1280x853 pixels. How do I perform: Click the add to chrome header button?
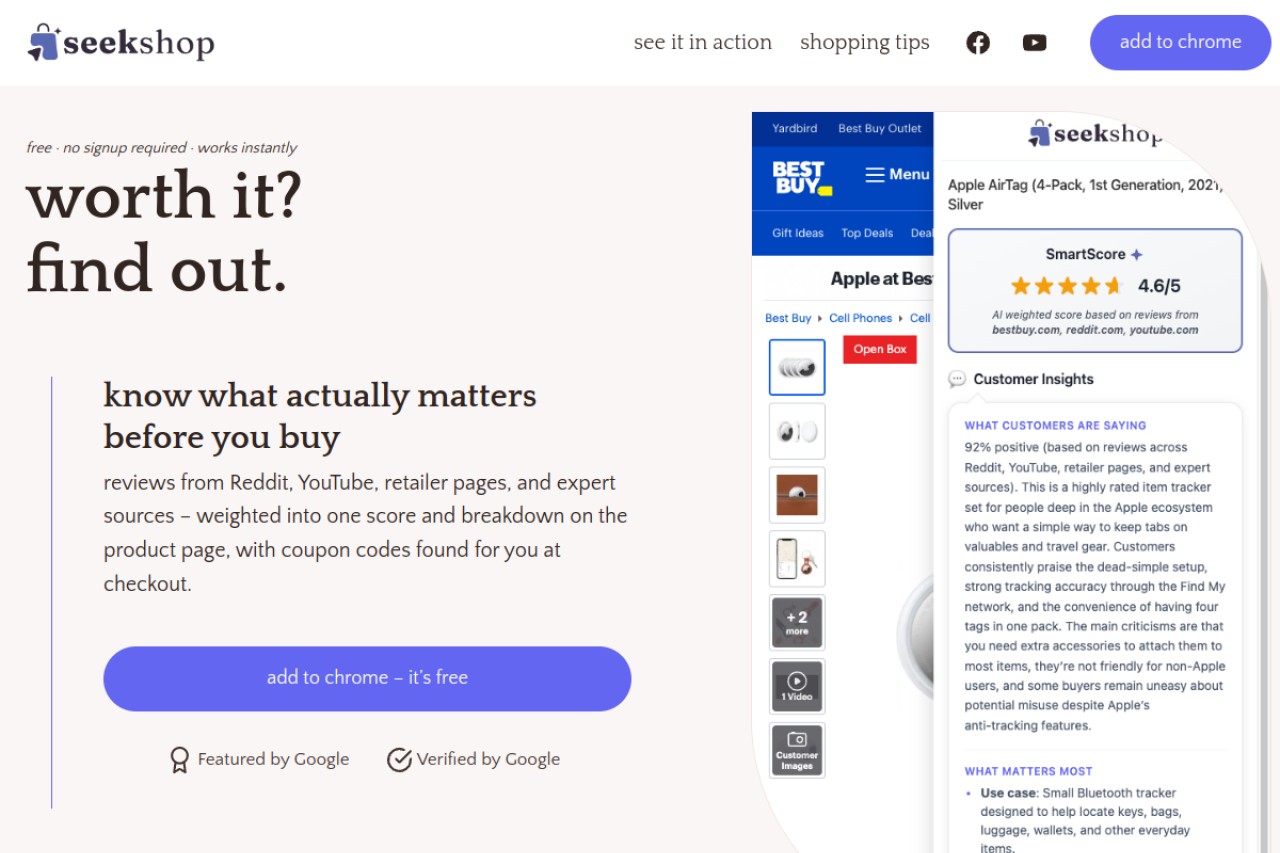1180,42
